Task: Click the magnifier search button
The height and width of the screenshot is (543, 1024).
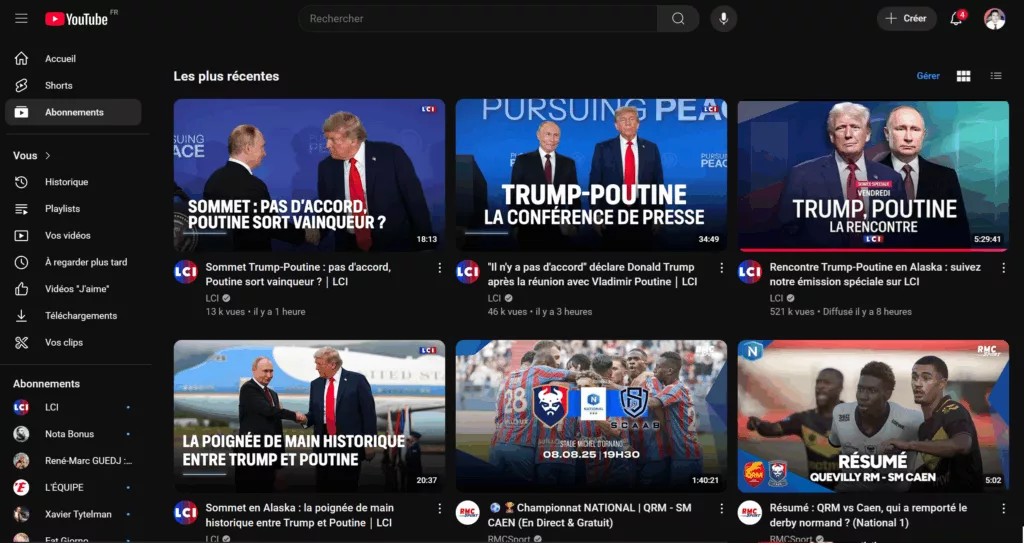Action: [678, 18]
